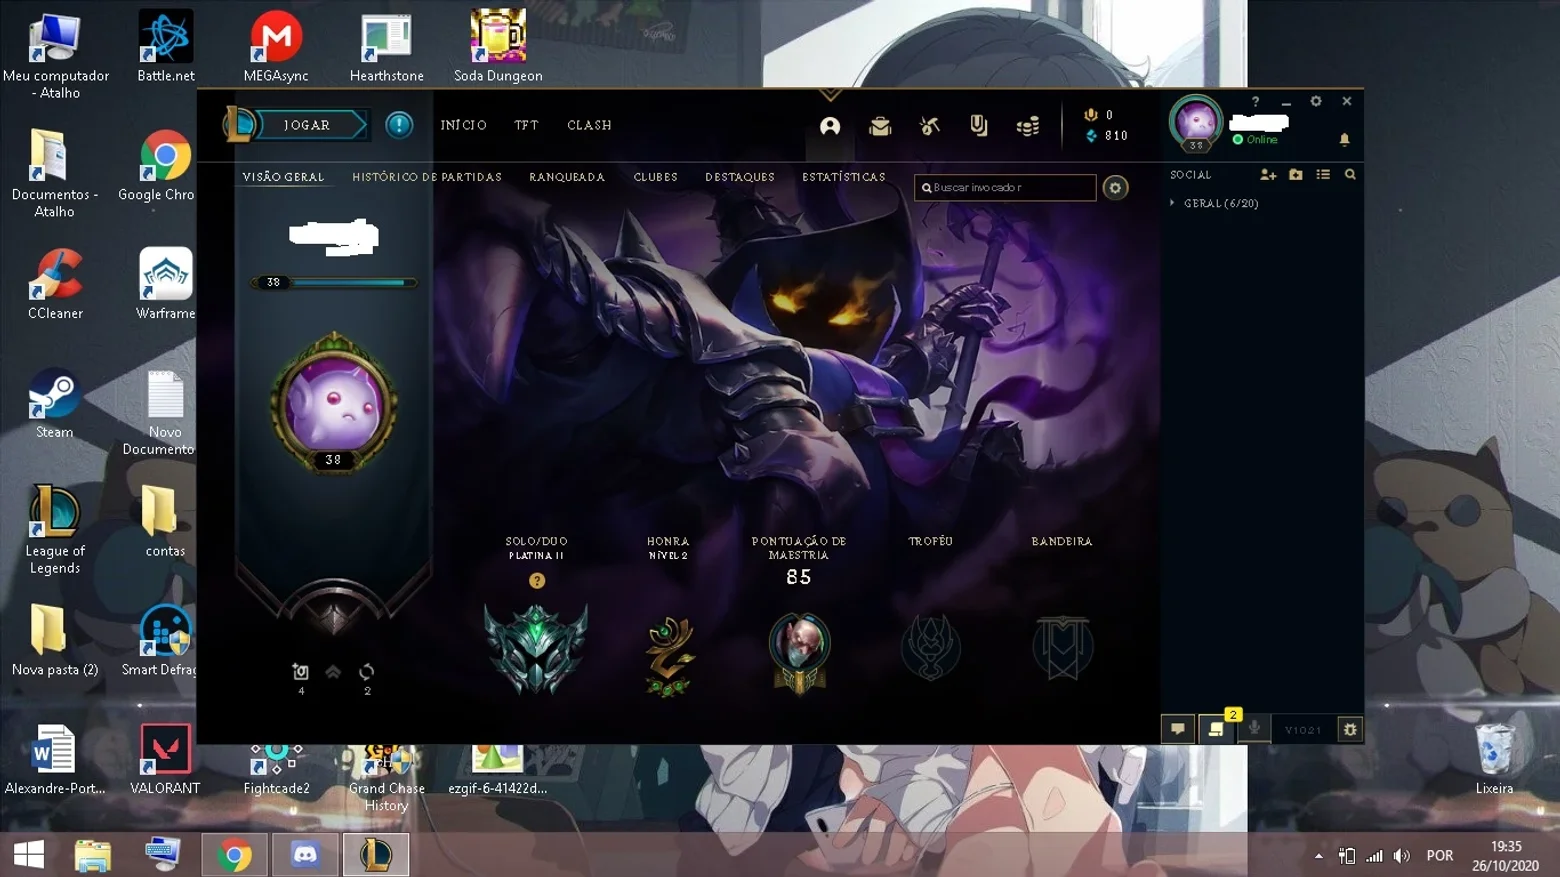Image resolution: width=1560 pixels, height=877 pixels.
Task: Click the new folder icon in Social
Action: tap(1296, 174)
